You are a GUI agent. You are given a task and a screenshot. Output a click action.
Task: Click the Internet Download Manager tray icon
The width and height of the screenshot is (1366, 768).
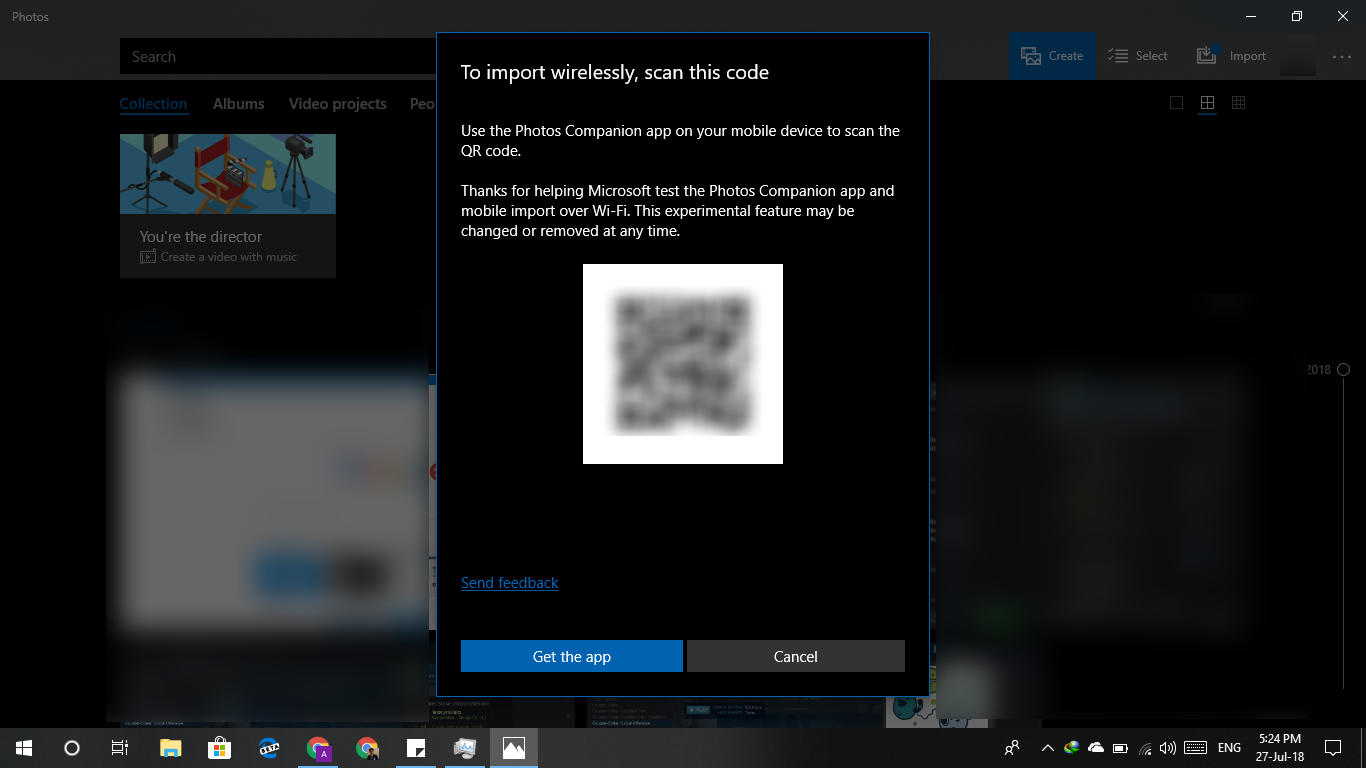click(1072, 748)
